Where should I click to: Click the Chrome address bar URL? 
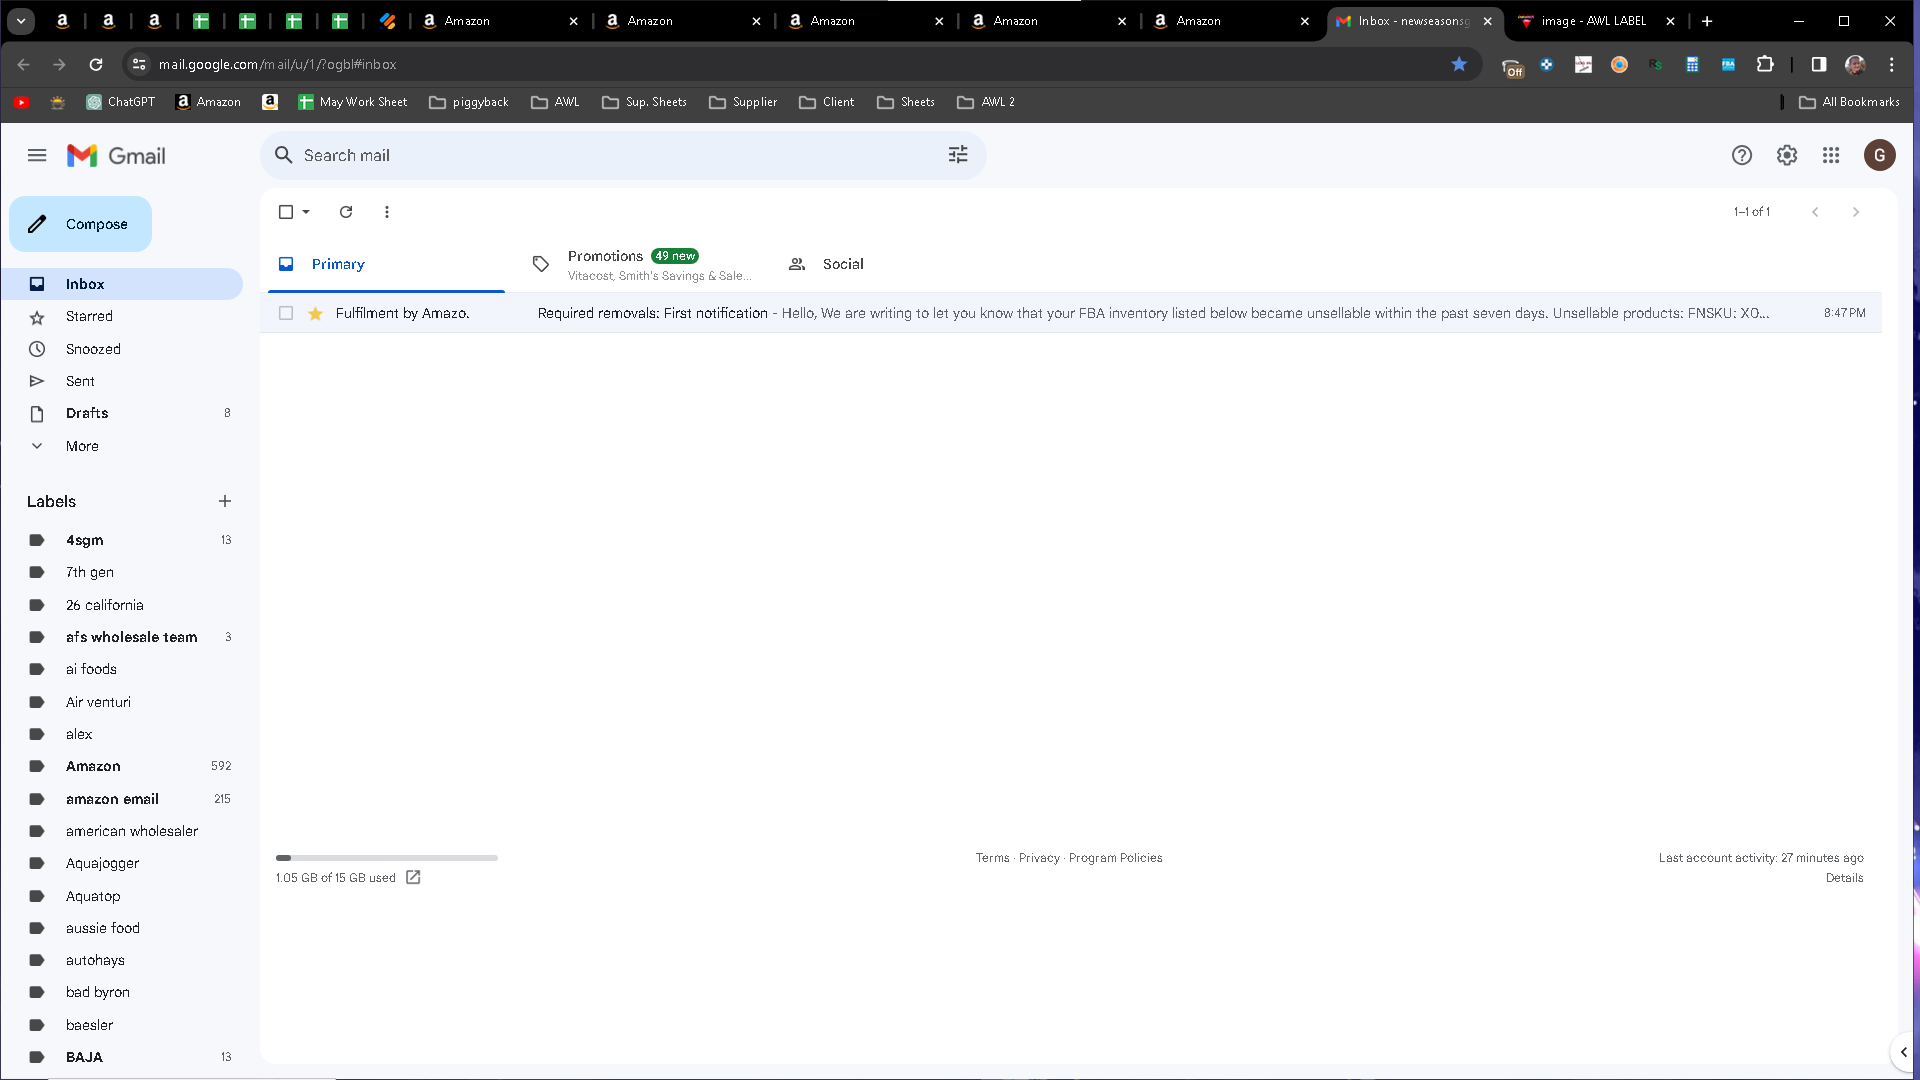[277, 64]
